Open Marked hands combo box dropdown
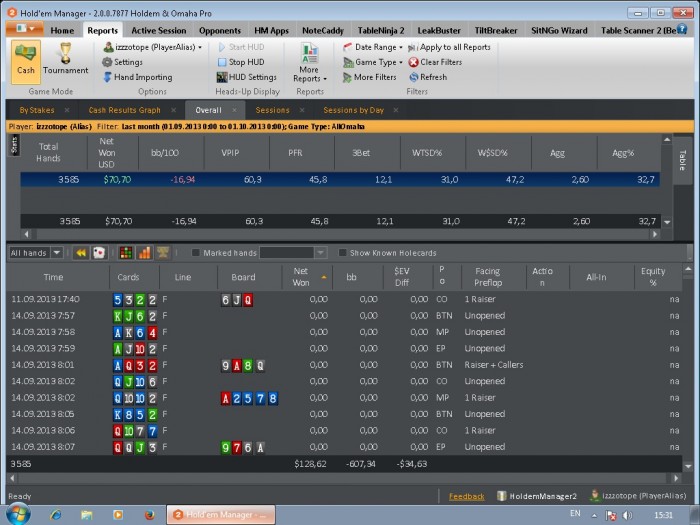Image resolution: width=700 pixels, height=525 pixels. coord(321,253)
